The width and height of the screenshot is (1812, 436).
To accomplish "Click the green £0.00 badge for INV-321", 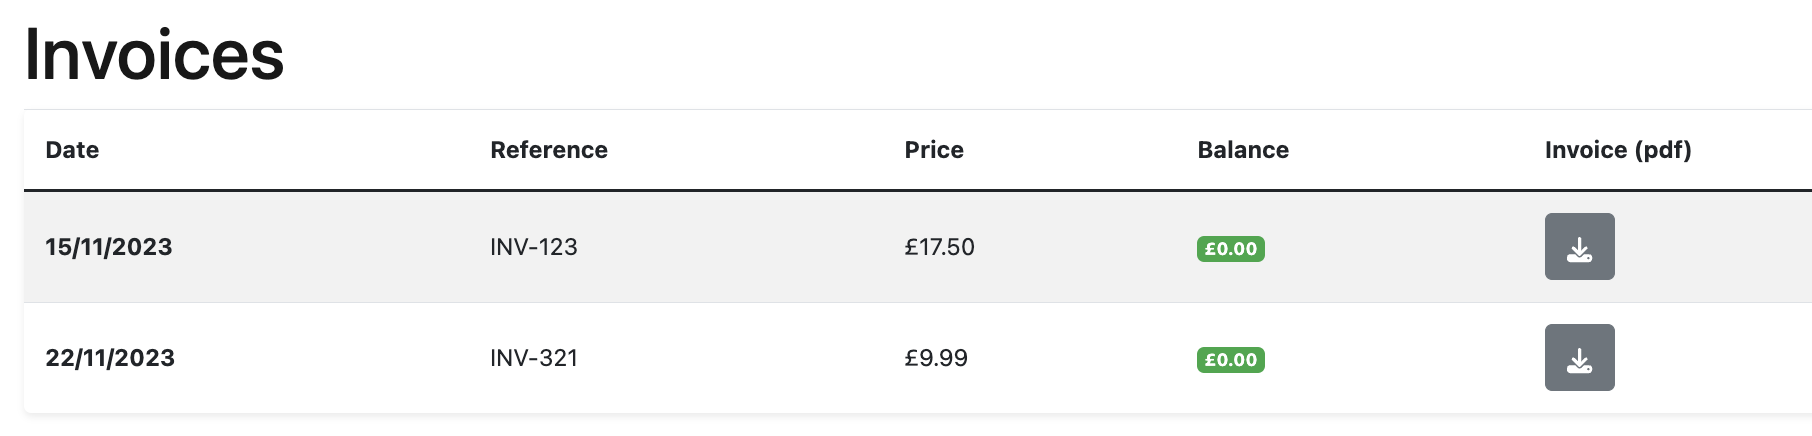I will pos(1230,360).
